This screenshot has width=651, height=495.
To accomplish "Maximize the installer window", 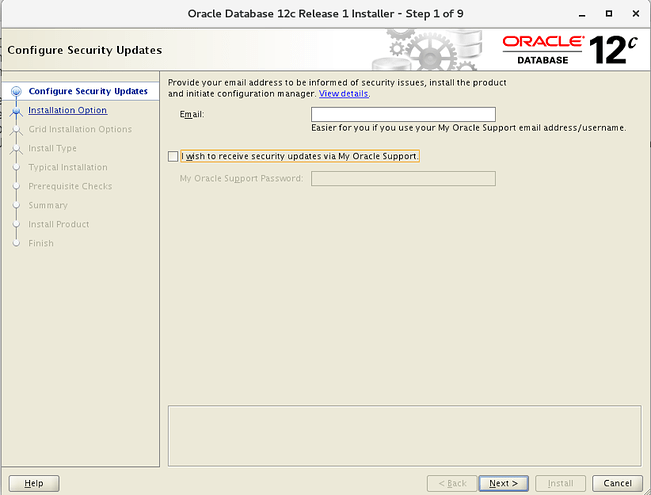I will [x=609, y=14].
